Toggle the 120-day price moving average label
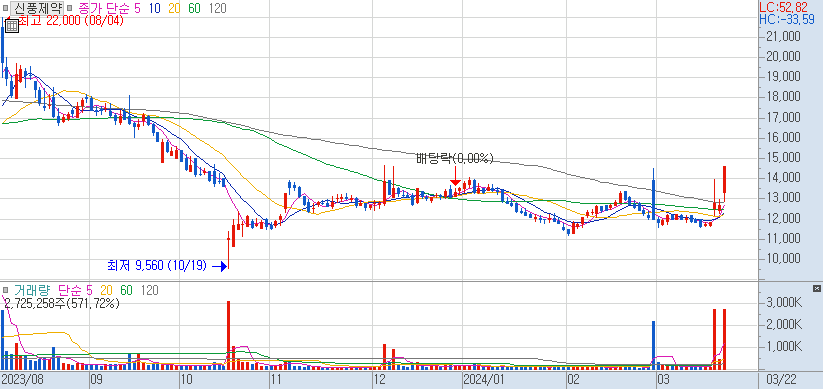Image resolution: width=823 pixels, height=389 pixels. click(x=217, y=8)
